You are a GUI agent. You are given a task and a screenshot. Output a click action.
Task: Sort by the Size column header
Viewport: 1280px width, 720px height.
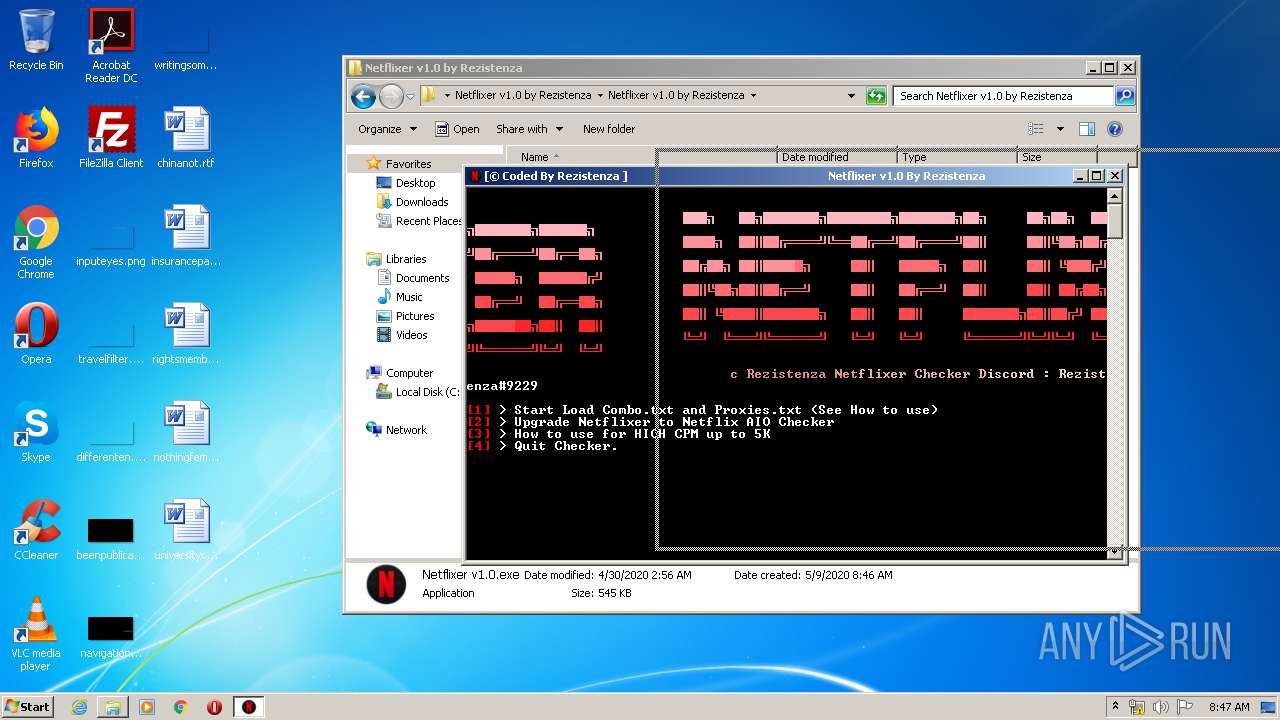tap(1057, 157)
